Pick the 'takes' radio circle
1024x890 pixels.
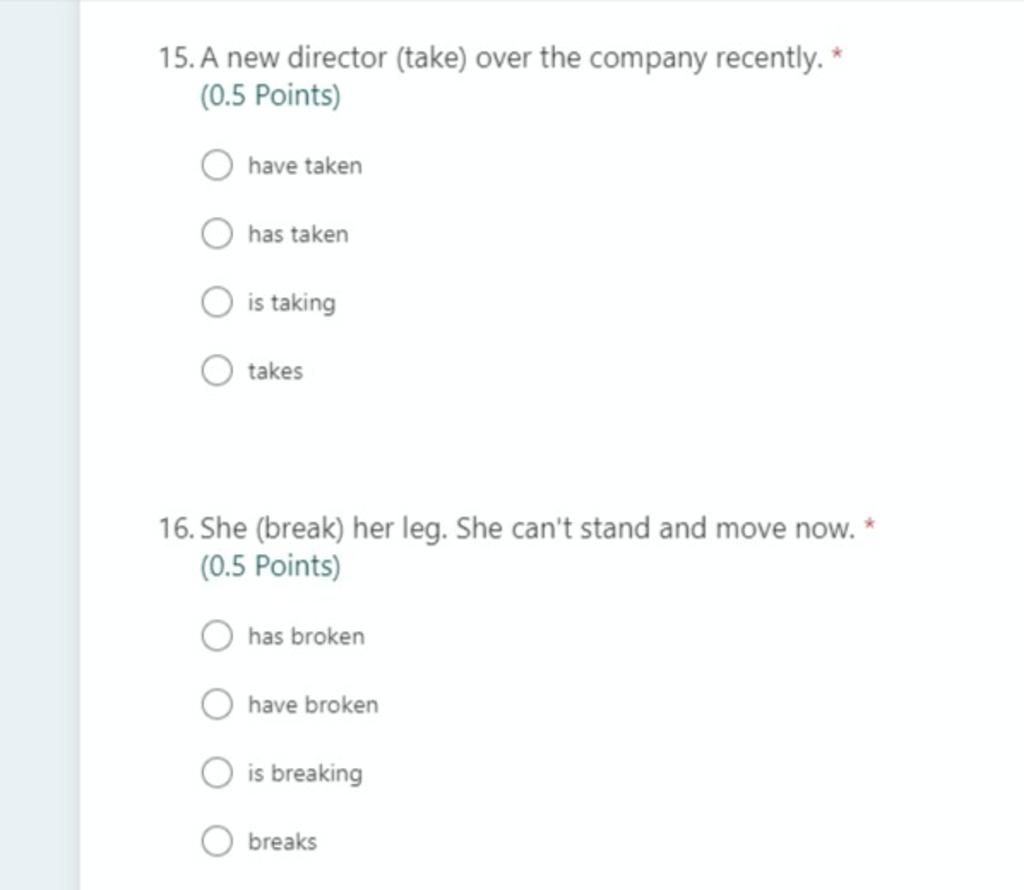tap(217, 370)
